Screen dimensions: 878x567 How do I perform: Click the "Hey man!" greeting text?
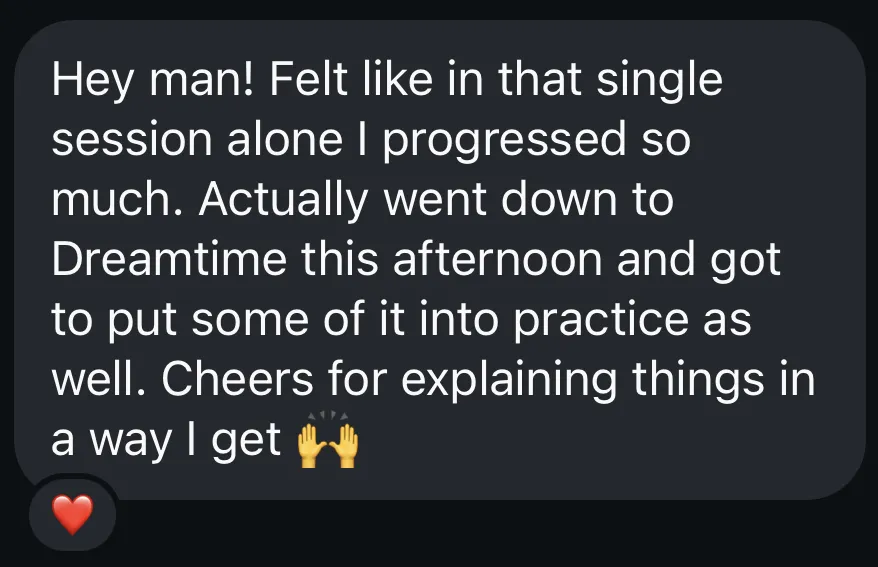click(x=140, y=81)
